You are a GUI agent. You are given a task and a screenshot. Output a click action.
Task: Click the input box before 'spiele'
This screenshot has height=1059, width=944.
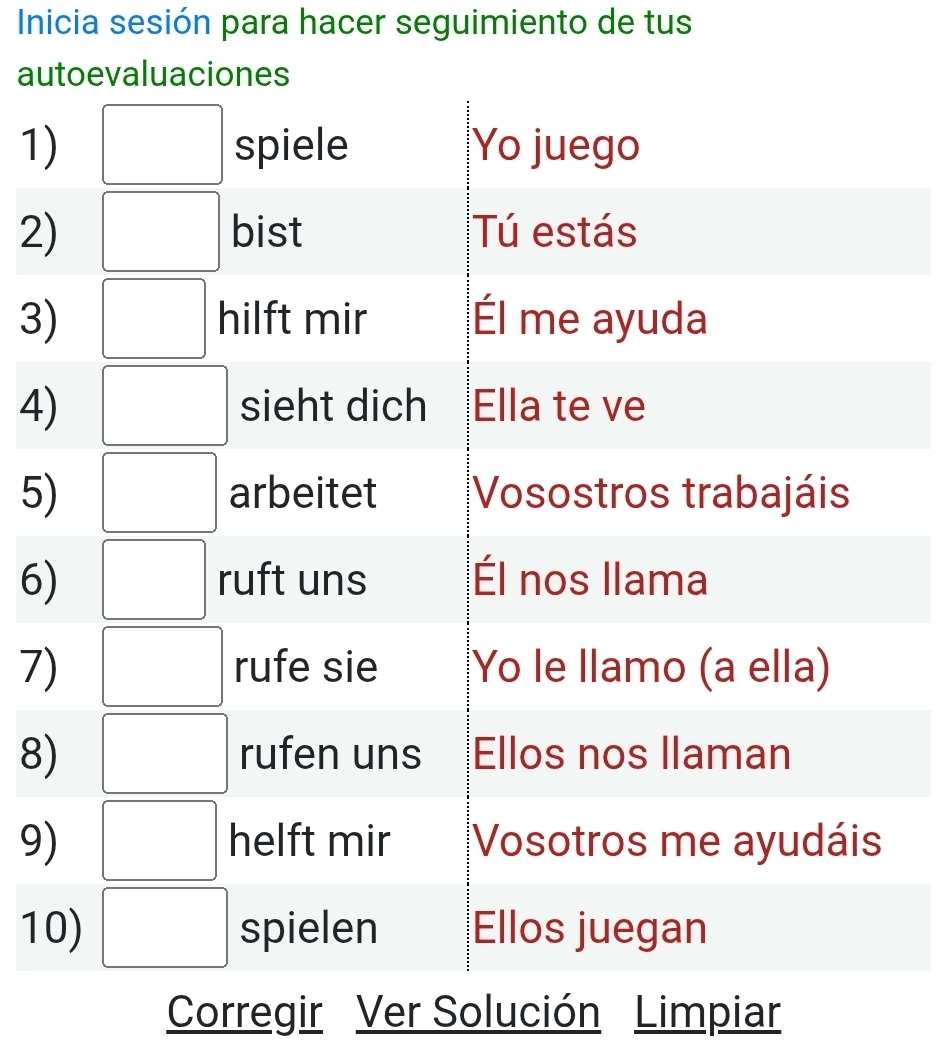click(161, 146)
